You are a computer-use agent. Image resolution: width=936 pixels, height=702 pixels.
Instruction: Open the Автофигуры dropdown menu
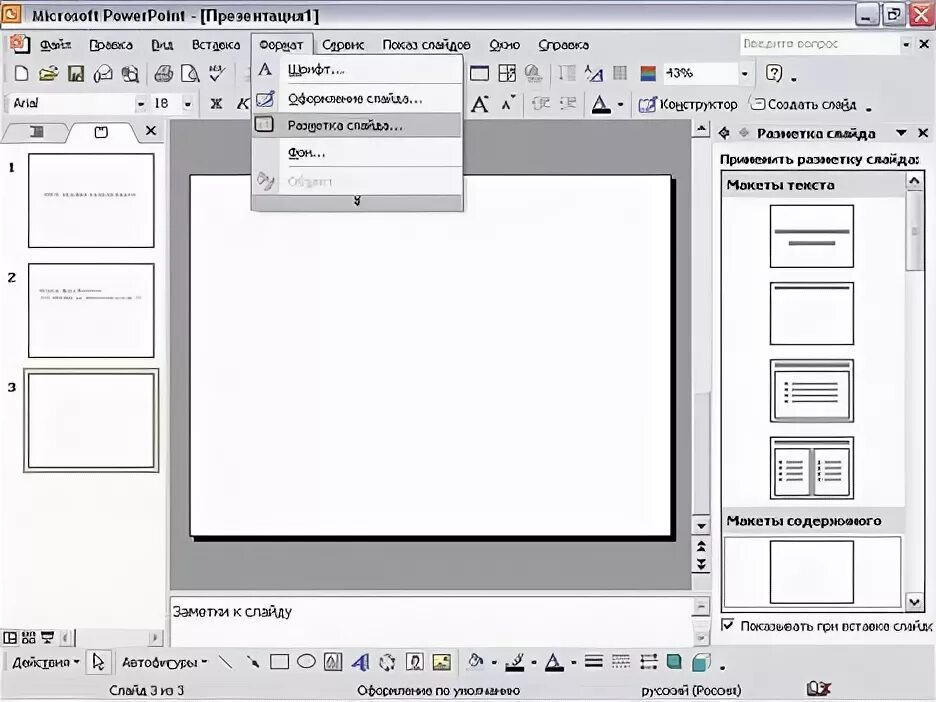(x=164, y=662)
